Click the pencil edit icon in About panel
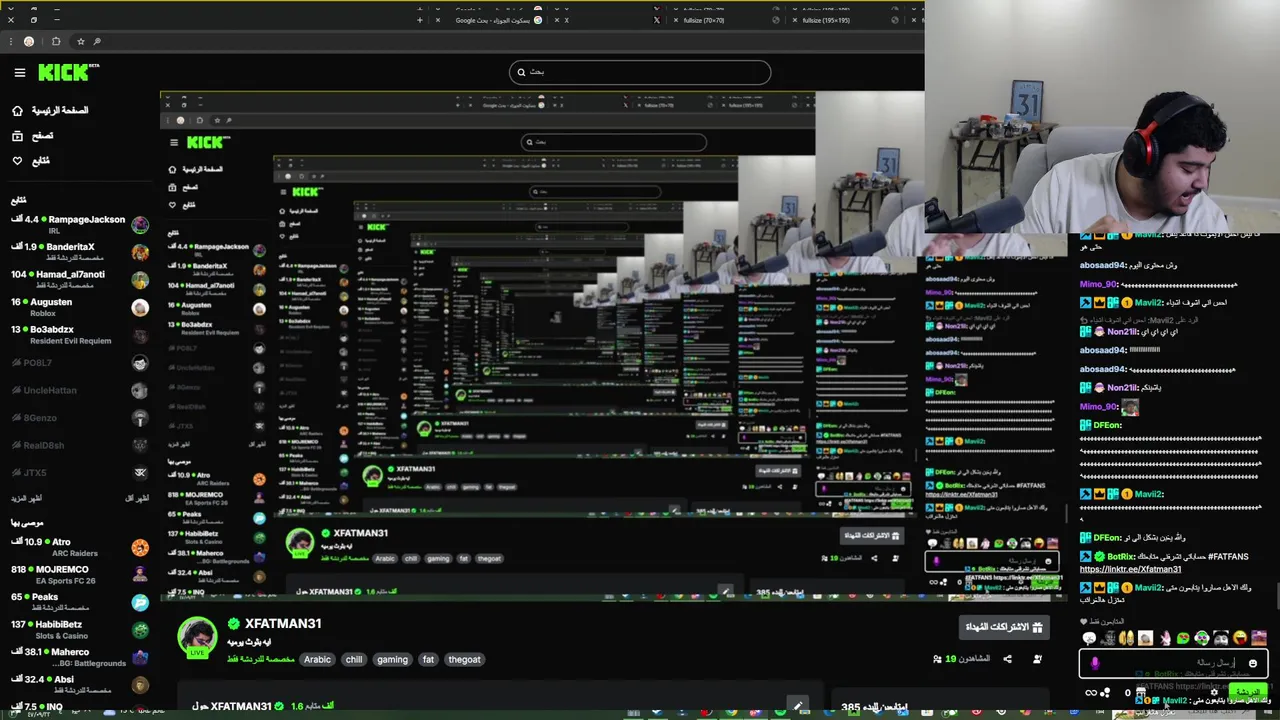Screen dimensions: 1280x720 797,706
